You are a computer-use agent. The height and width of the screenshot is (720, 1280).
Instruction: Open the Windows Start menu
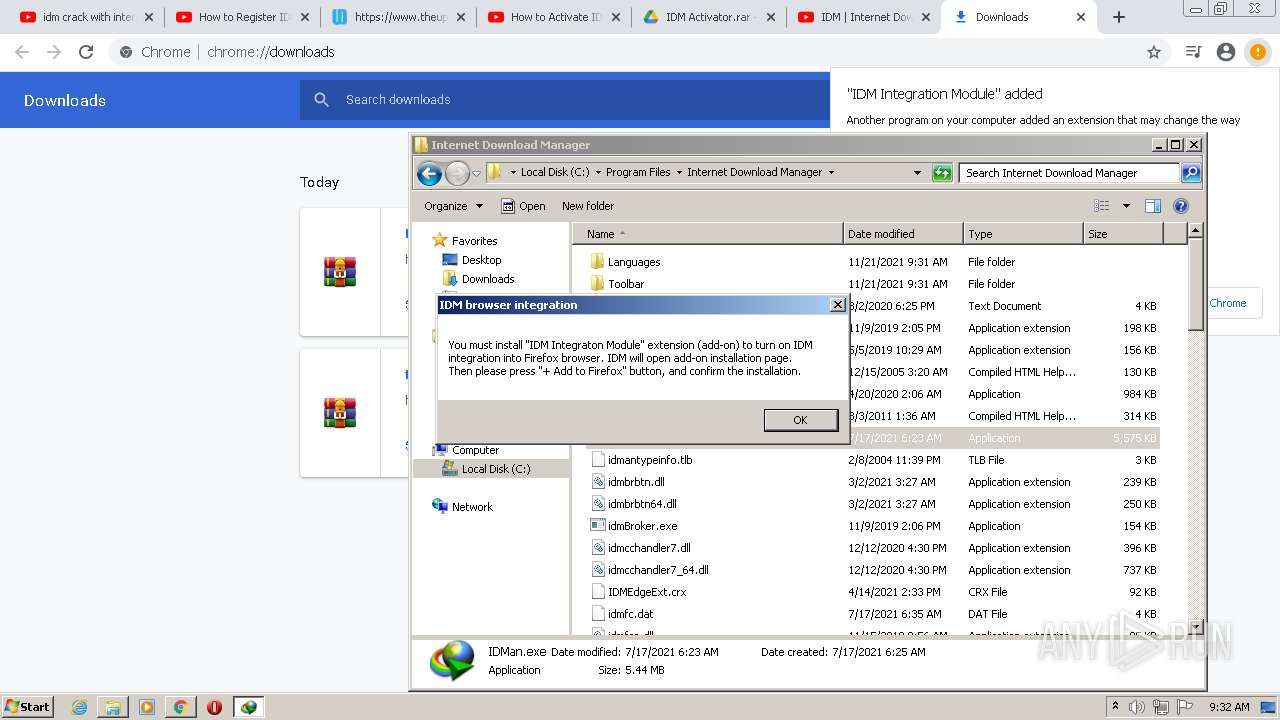tap(28, 707)
